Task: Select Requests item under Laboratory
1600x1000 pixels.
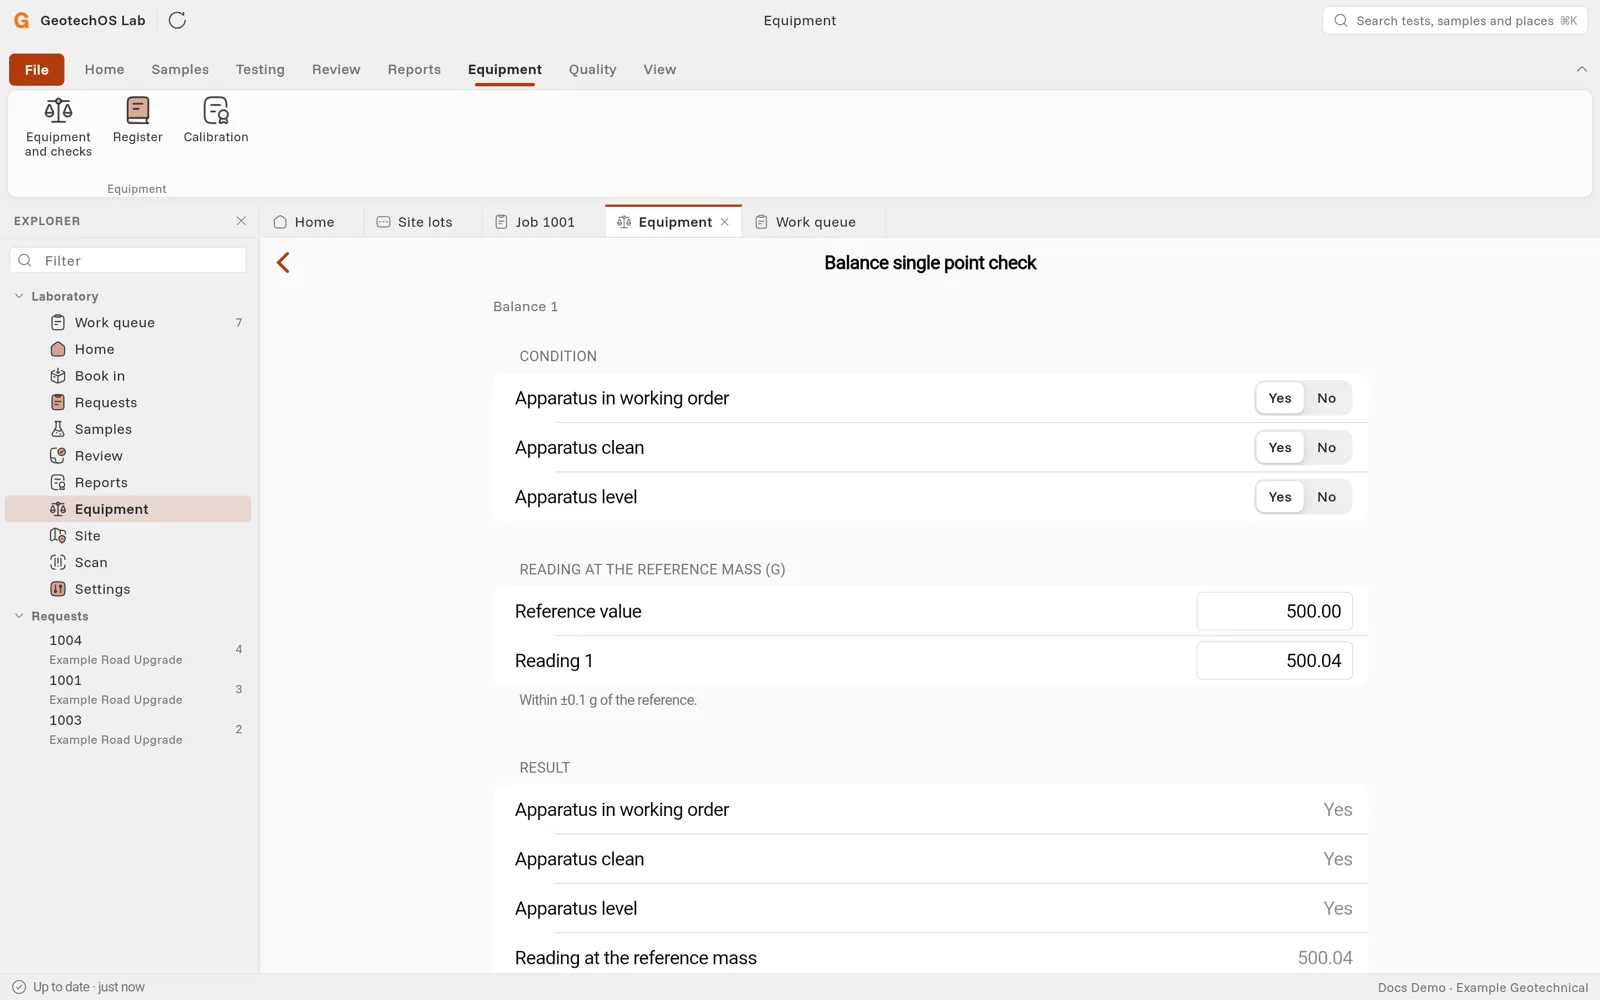Action: [128, 403]
